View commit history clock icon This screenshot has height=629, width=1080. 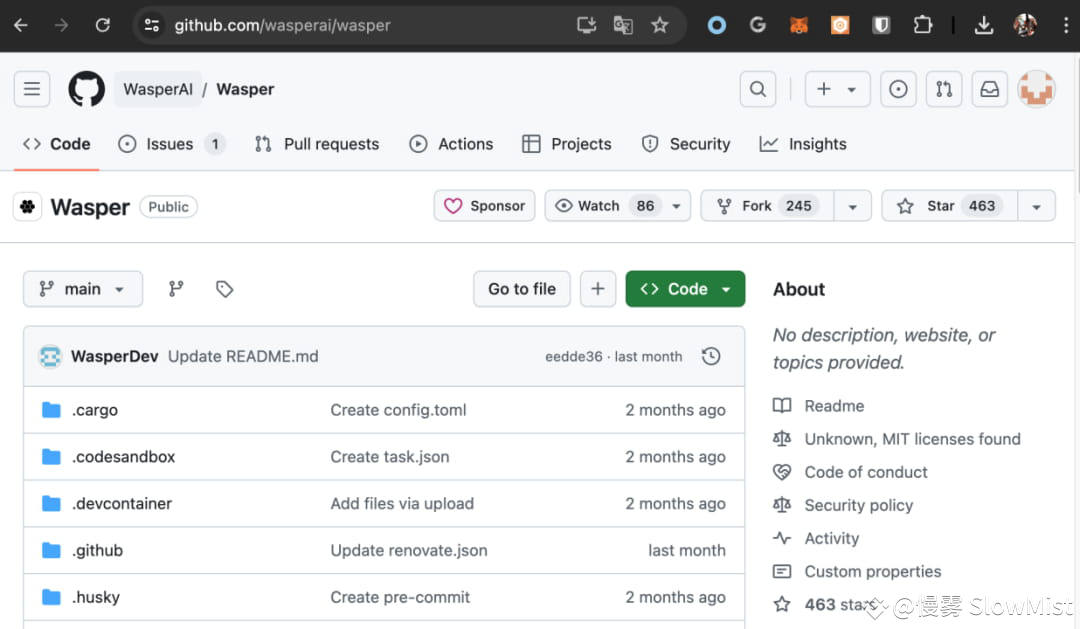[x=711, y=356]
